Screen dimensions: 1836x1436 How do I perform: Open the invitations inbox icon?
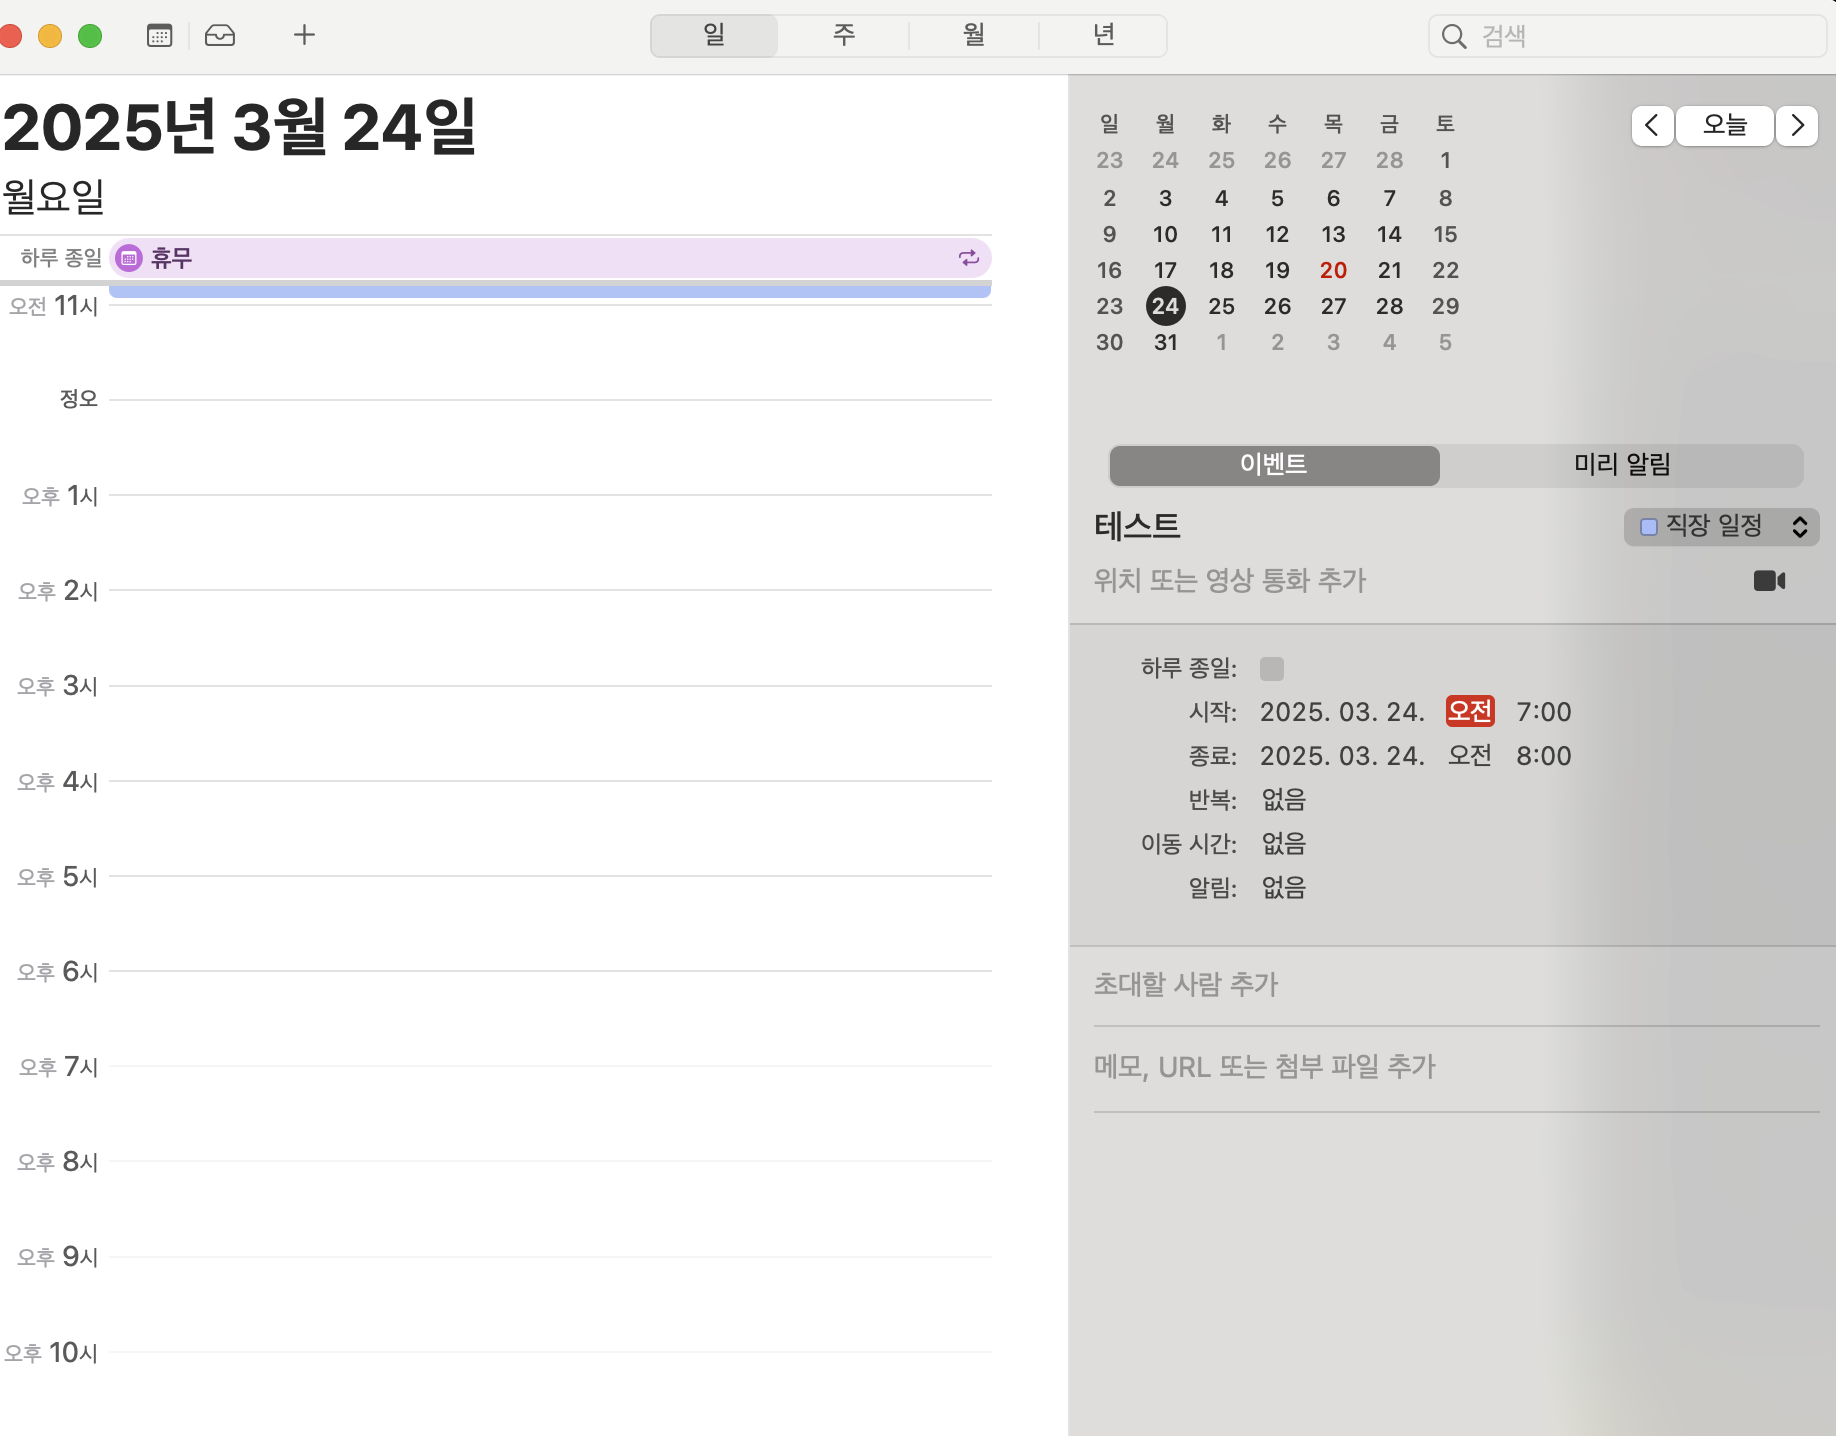point(220,36)
